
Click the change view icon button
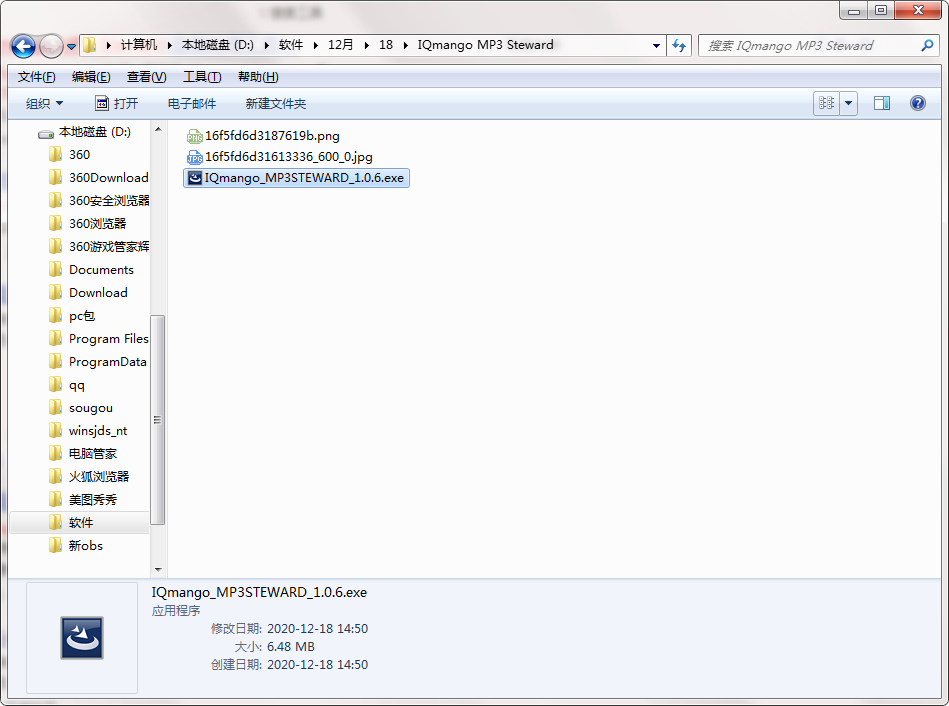826,104
